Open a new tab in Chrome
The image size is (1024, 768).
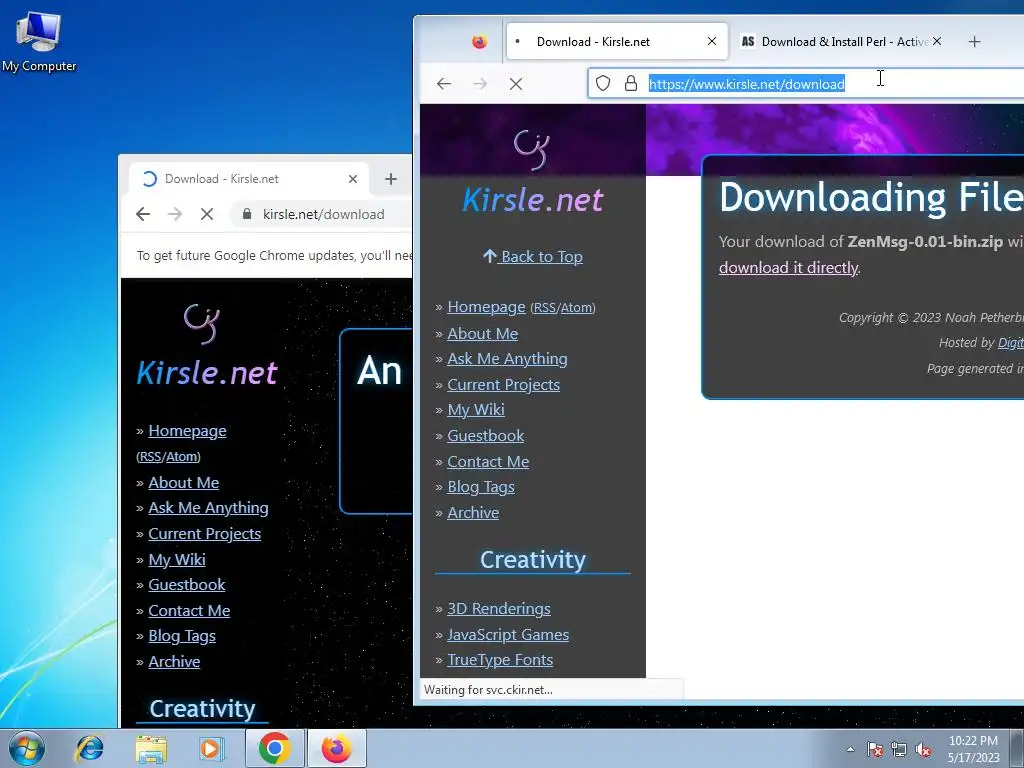point(391,179)
